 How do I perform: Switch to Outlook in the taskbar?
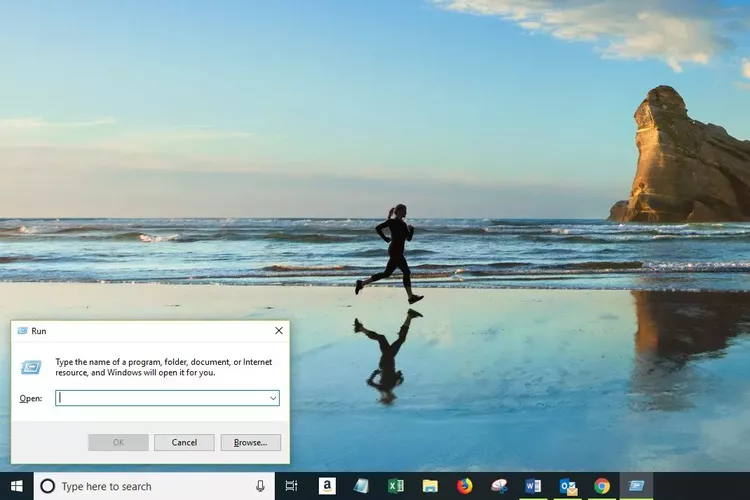coord(568,487)
